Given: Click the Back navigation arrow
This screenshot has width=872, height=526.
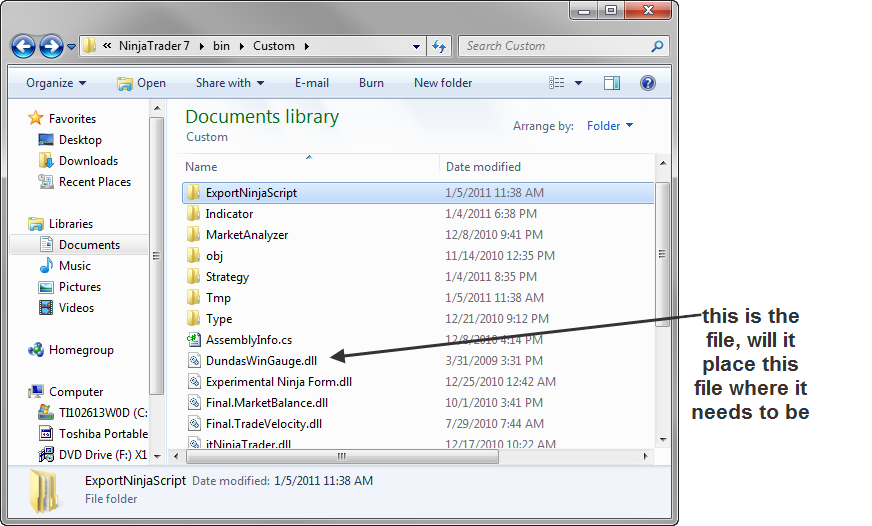Looking at the screenshot, I should pos(23,46).
